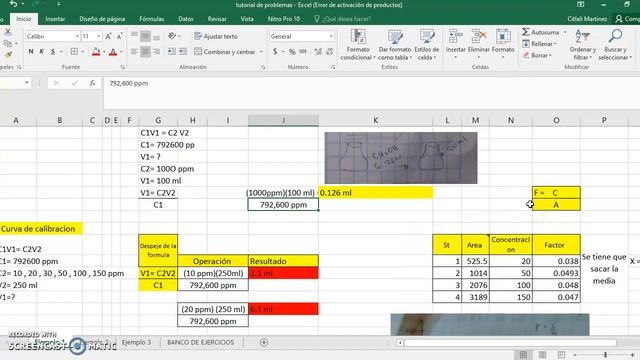Open Estilos de celda gallery
This screenshot has width=640, height=360.
427,45
